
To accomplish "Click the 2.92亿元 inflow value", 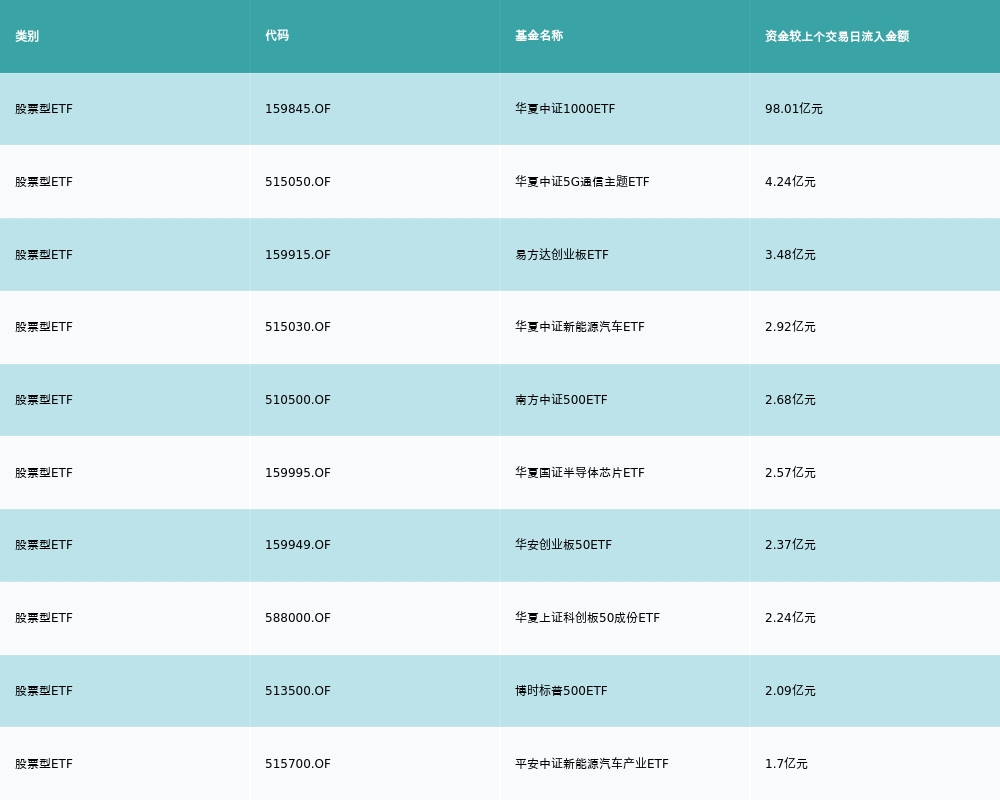I will coord(790,327).
